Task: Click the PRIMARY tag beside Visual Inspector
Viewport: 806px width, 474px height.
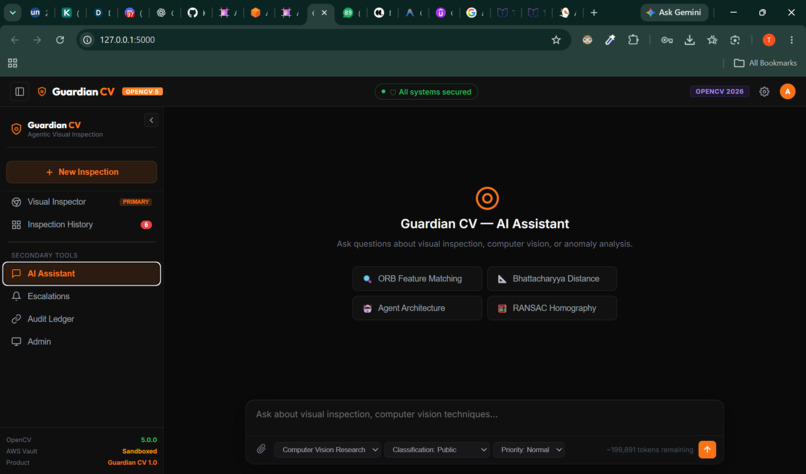Action: pyautogui.click(x=135, y=202)
